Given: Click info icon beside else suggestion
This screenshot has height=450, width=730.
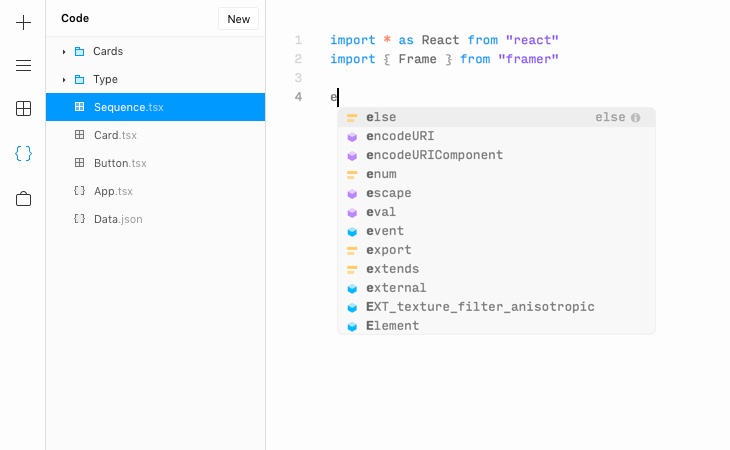Looking at the screenshot, I should (635, 117).
